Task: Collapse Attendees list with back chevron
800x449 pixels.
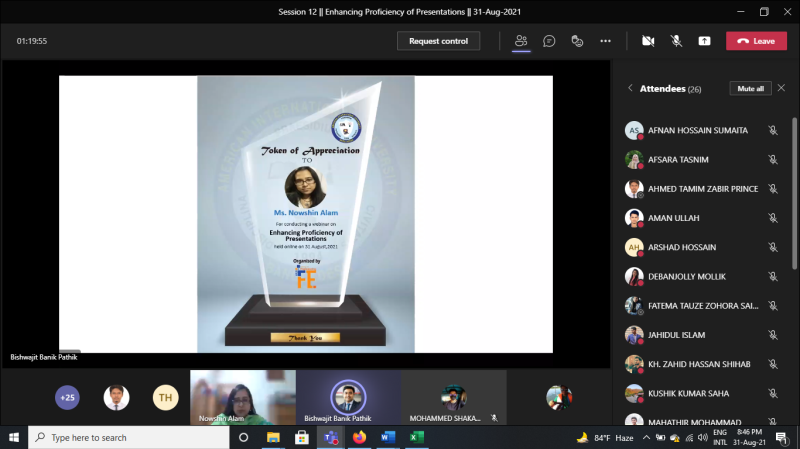Action: coord(630,88)
